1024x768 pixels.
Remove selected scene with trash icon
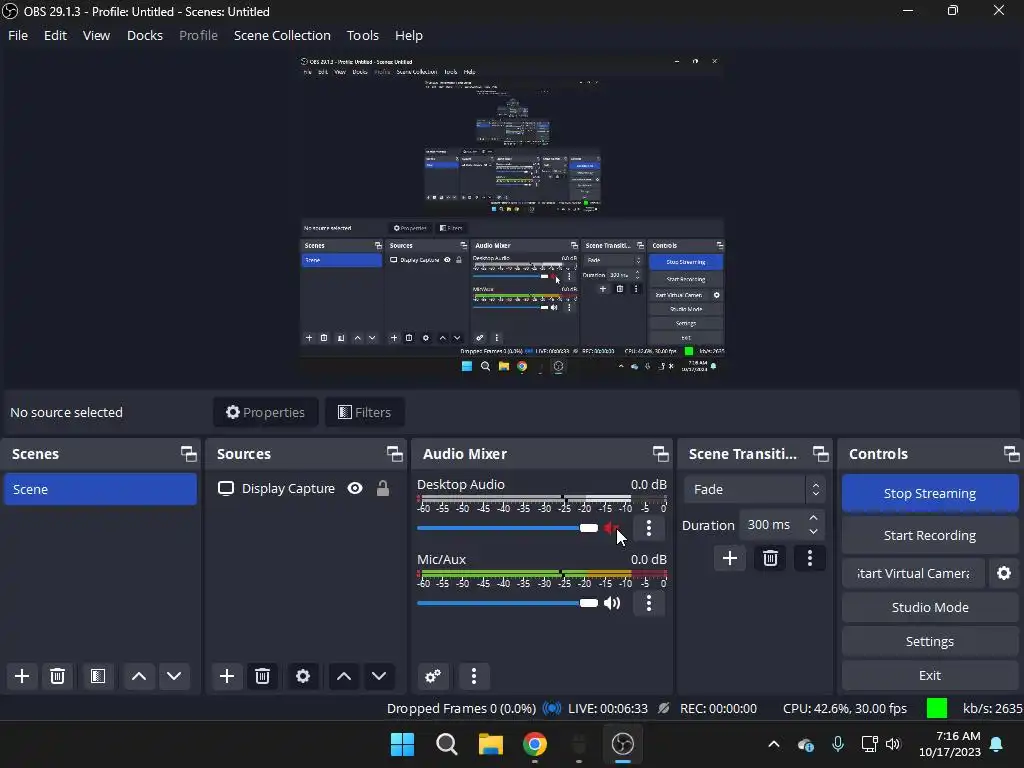pos(57,676)
